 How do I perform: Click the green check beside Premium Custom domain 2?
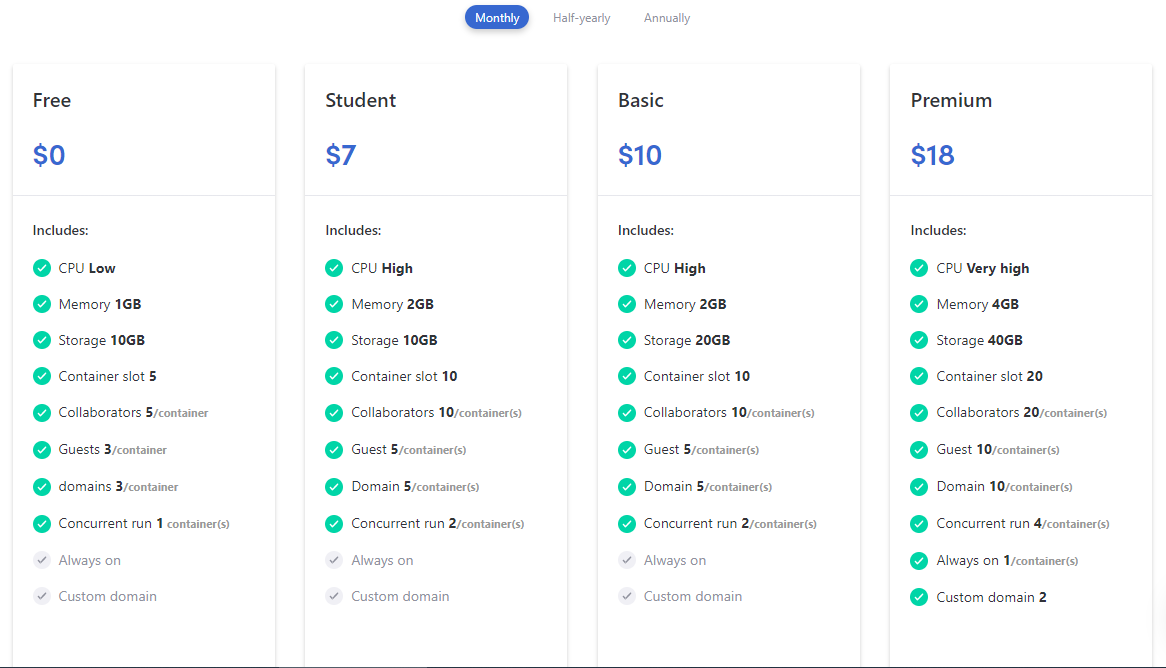pos(919,597)
